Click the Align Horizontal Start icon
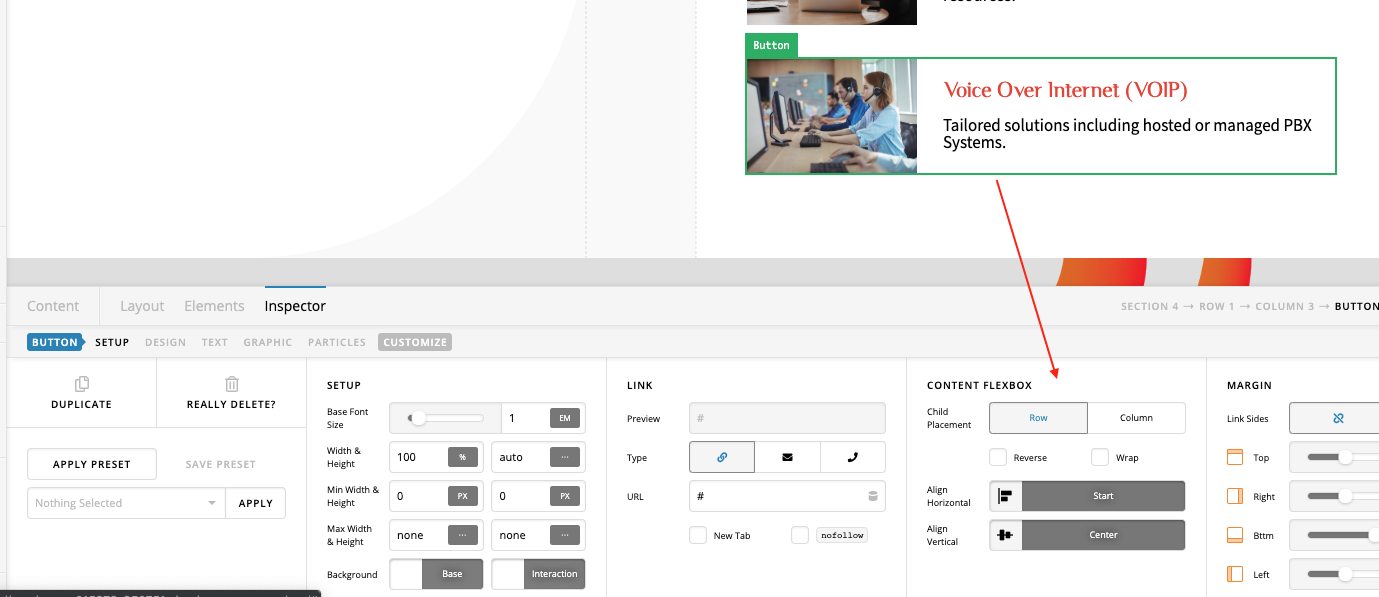The image size is (1379, 597). 1005,496
